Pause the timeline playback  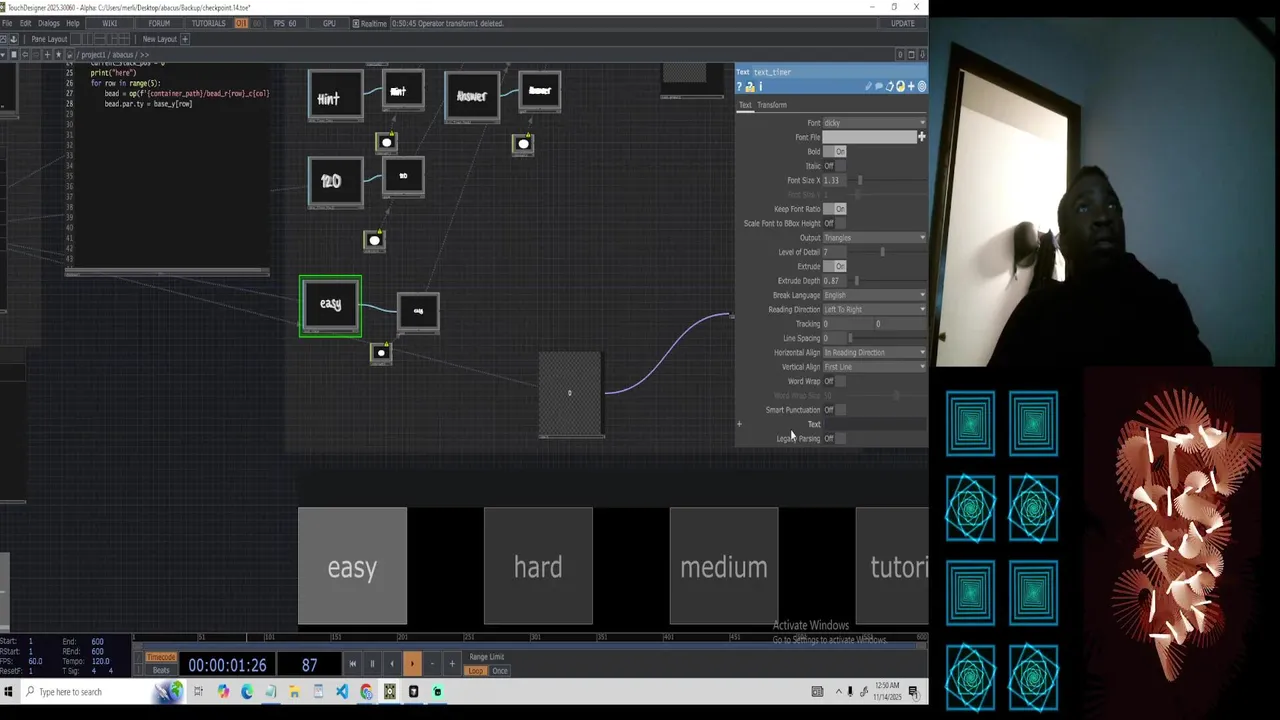pos(372,663)
